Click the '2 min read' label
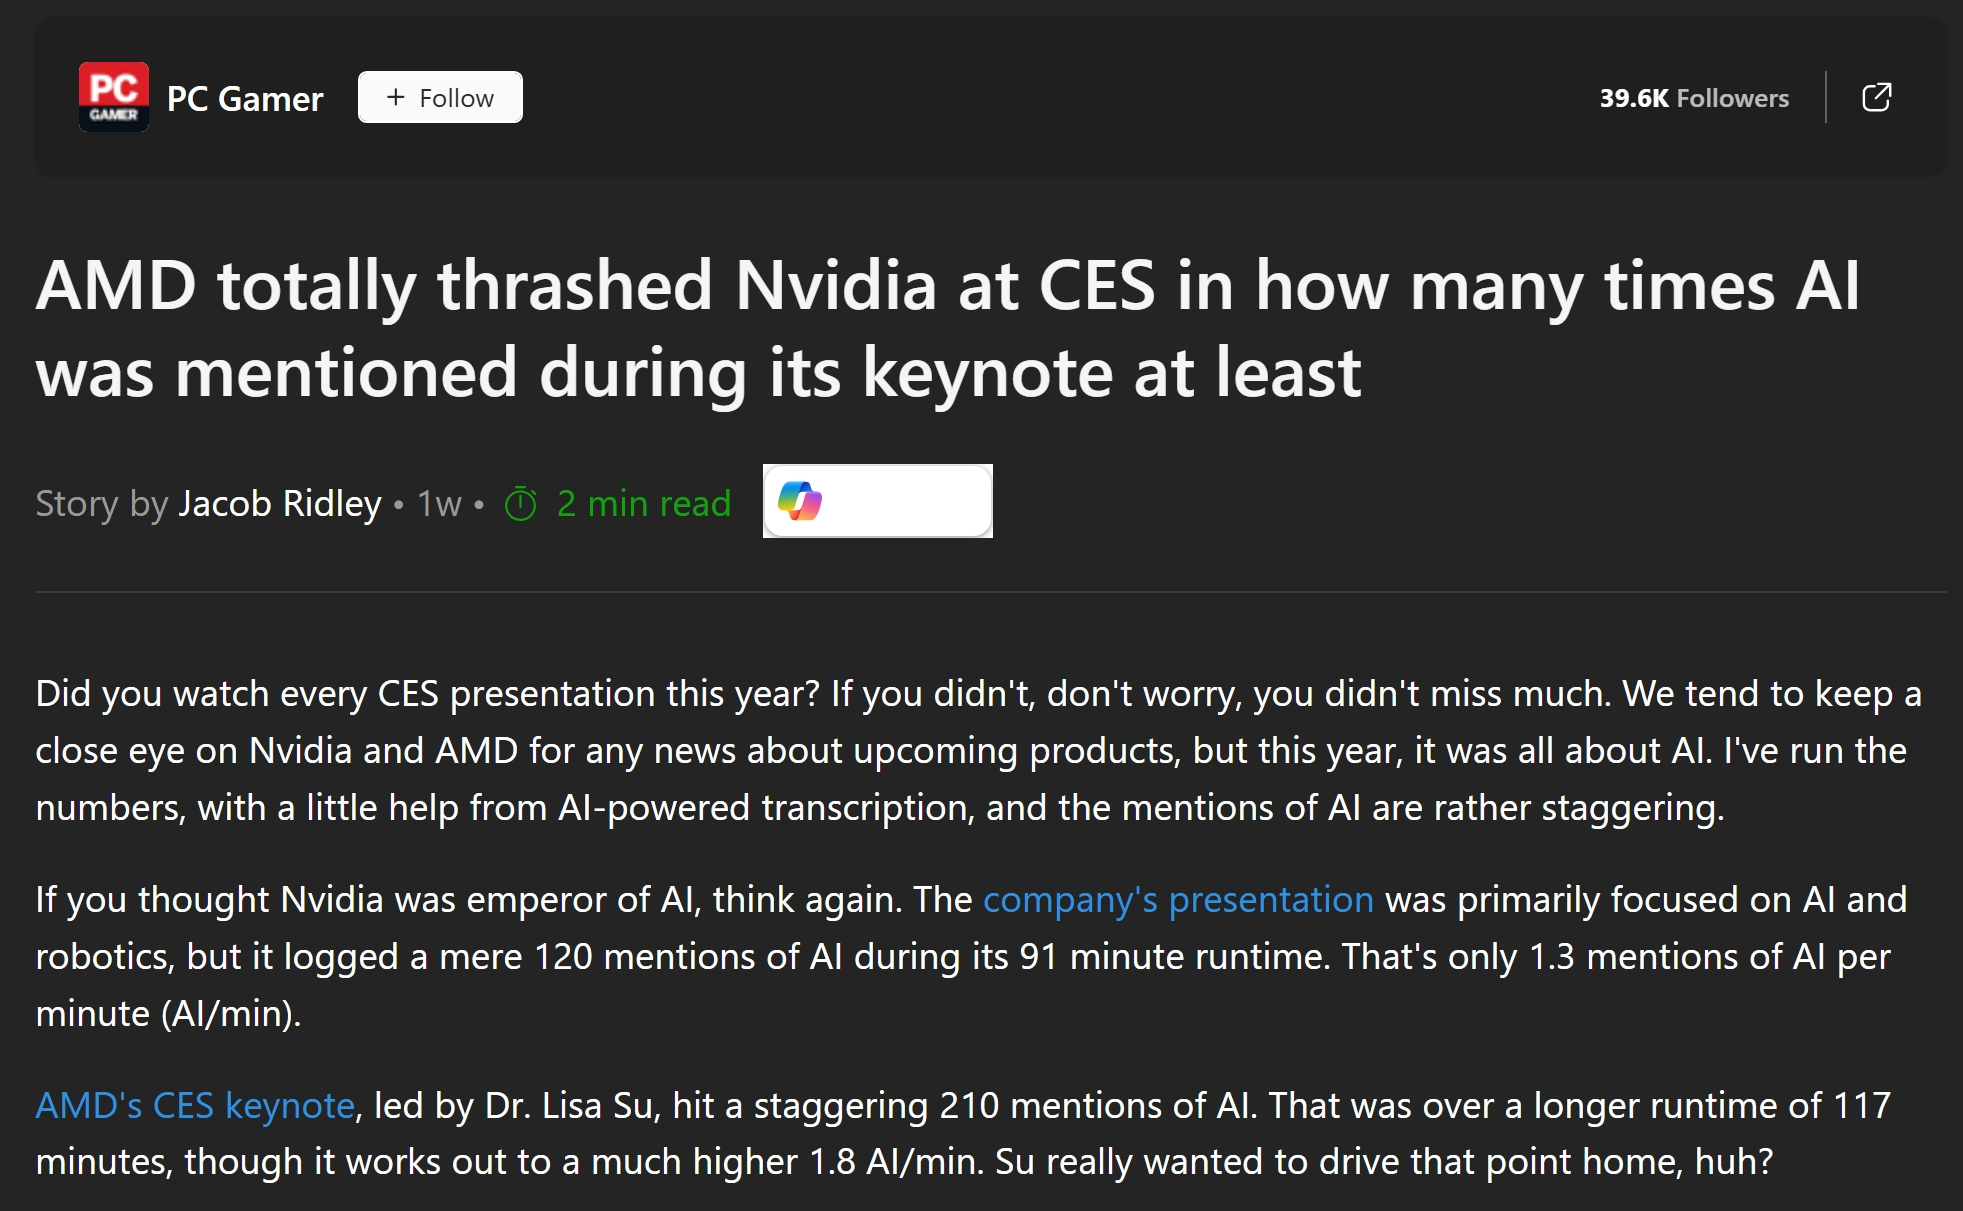The height and width of the screenshot is (1211, 1963). pyautogui.click(x=644, y=503)
